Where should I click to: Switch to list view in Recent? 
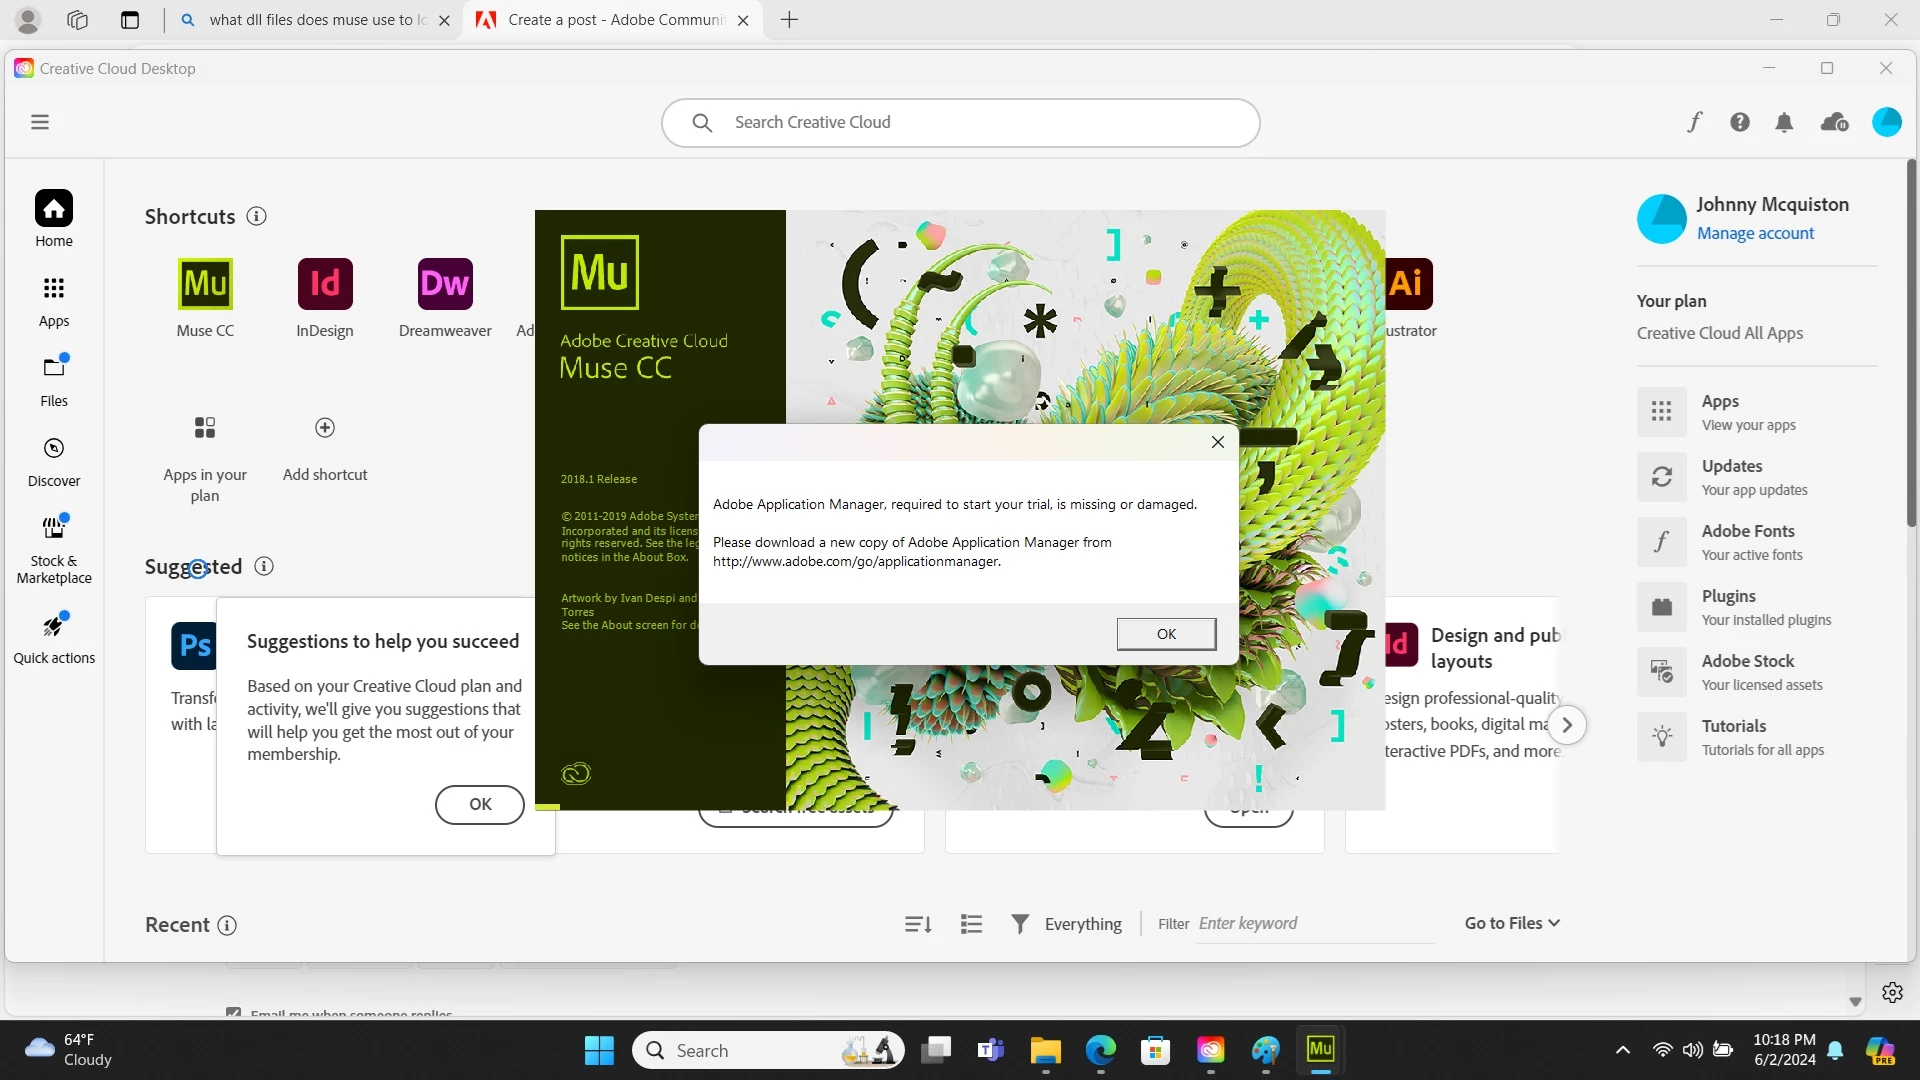[971, 924]
